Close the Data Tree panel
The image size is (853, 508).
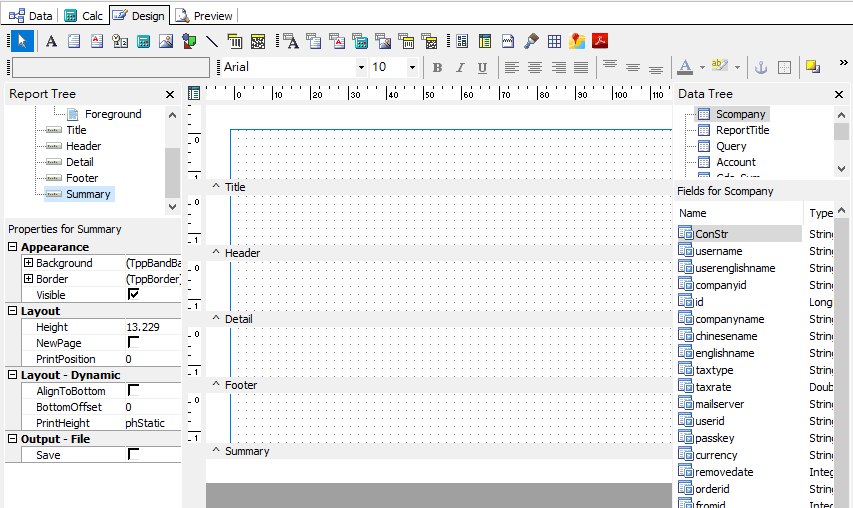click(x=839, y=95)
